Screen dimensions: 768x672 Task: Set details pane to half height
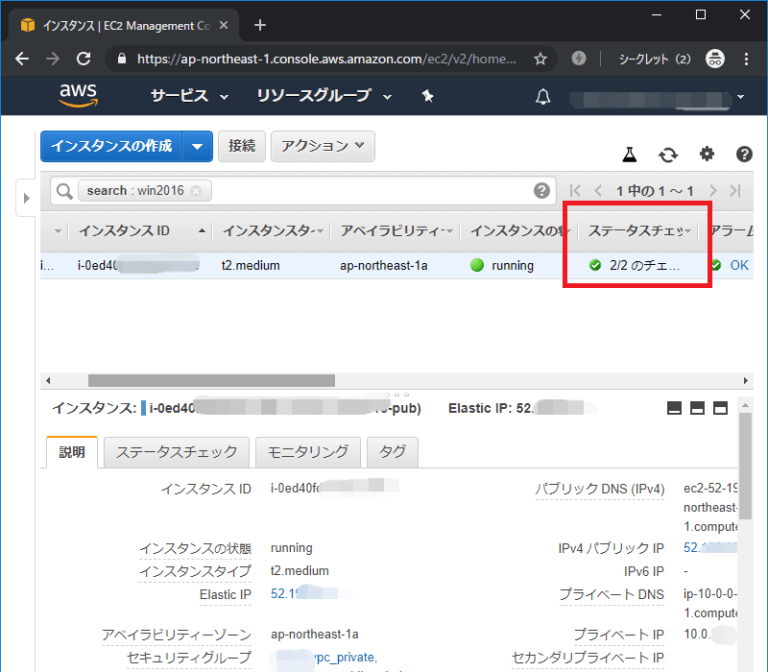point(697,408)
